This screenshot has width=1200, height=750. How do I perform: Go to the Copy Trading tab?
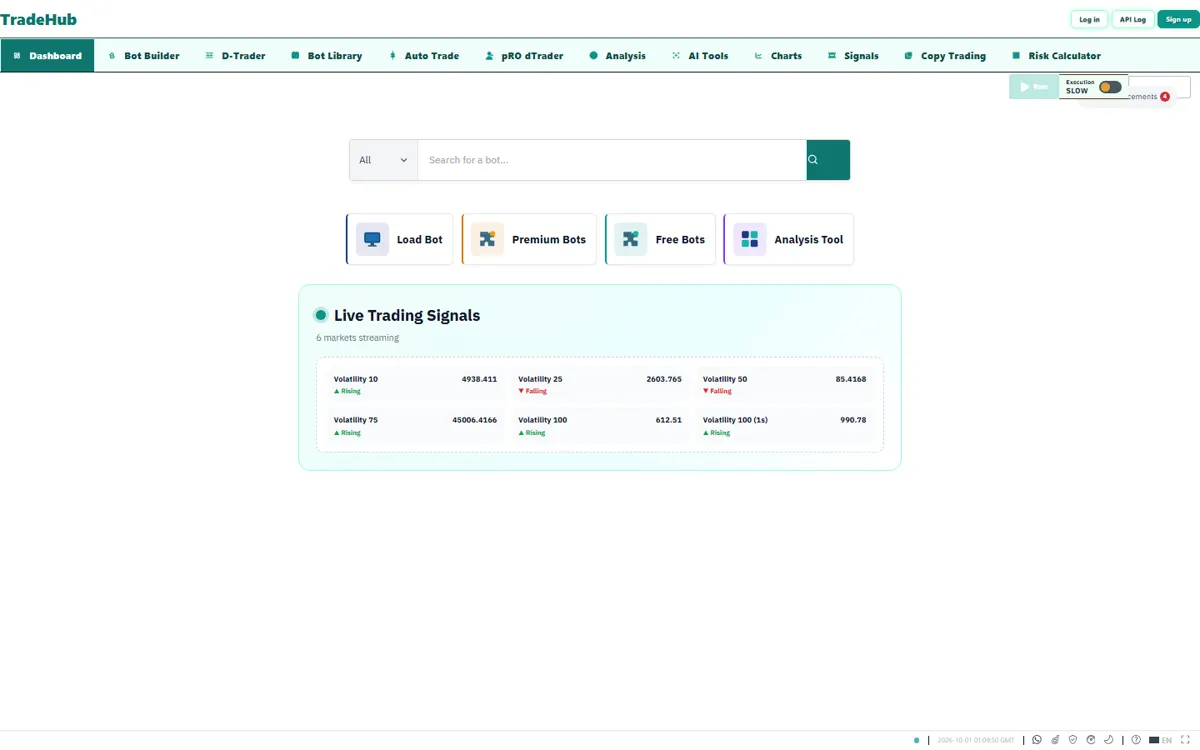point(945,56)
